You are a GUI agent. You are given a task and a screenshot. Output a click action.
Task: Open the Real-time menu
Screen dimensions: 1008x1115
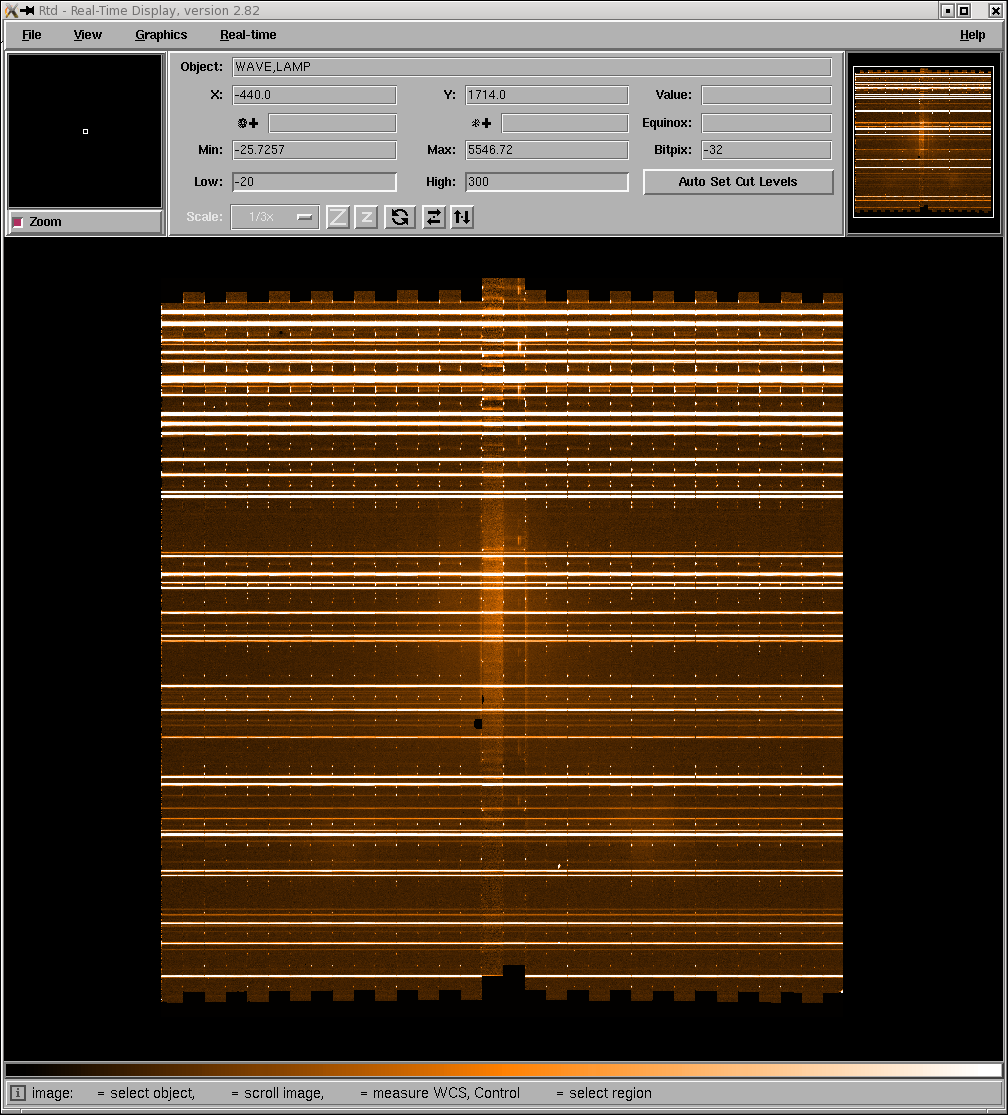[x=248, y=35]
